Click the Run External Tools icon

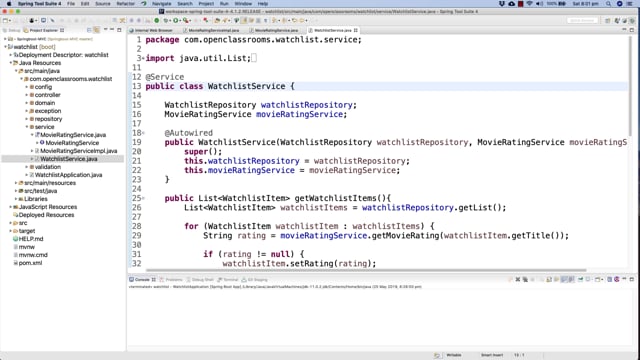pyautogui.click(x=187, y=20)
